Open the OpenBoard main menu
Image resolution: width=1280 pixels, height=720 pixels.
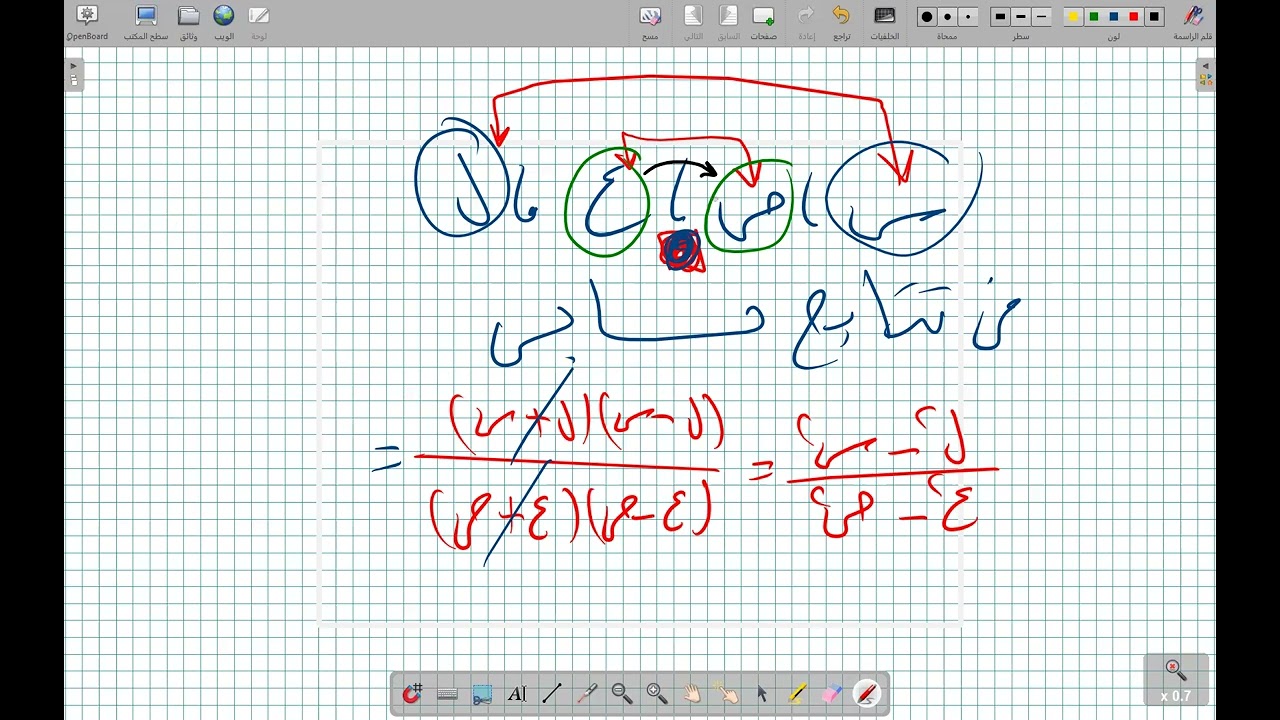(x=87, y=22)
